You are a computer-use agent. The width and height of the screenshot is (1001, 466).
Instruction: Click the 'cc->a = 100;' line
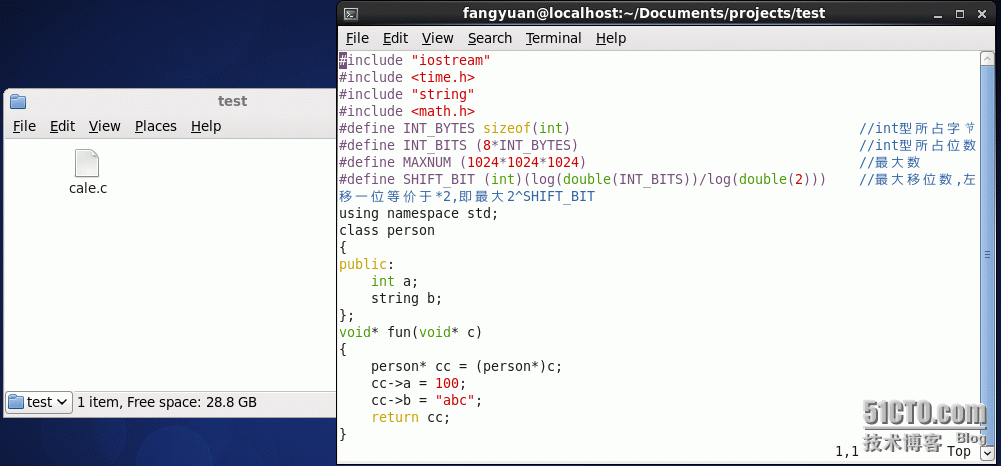pos(419,384)
